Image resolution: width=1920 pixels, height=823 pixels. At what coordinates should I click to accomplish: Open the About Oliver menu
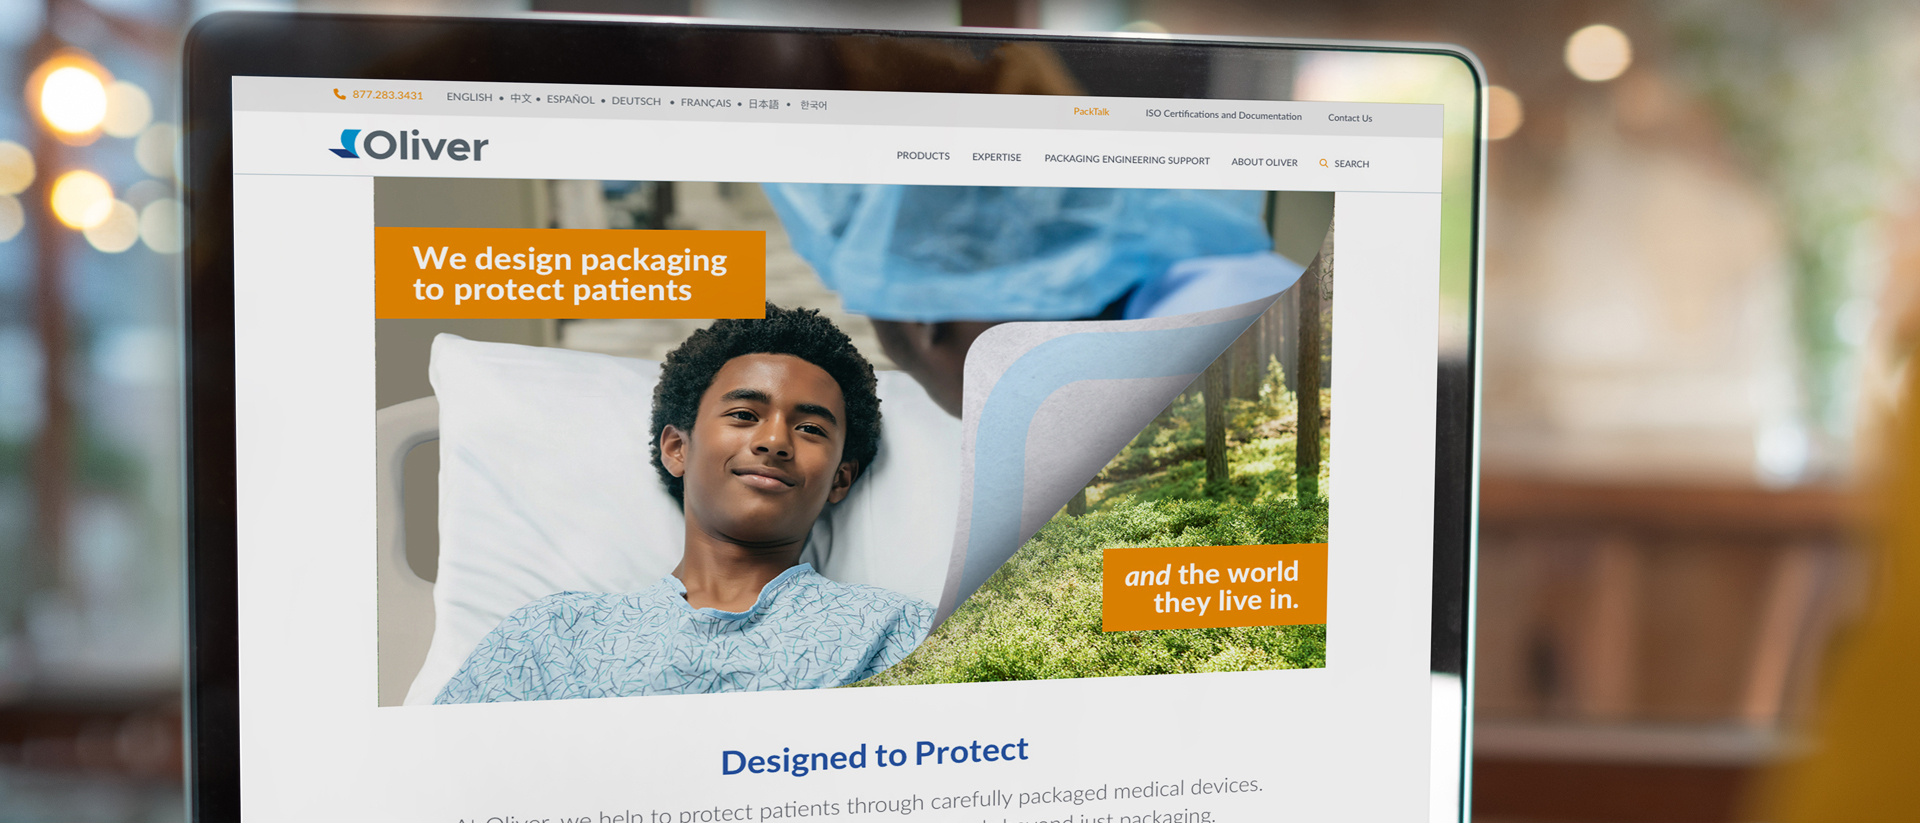[x=1264, y=162]
